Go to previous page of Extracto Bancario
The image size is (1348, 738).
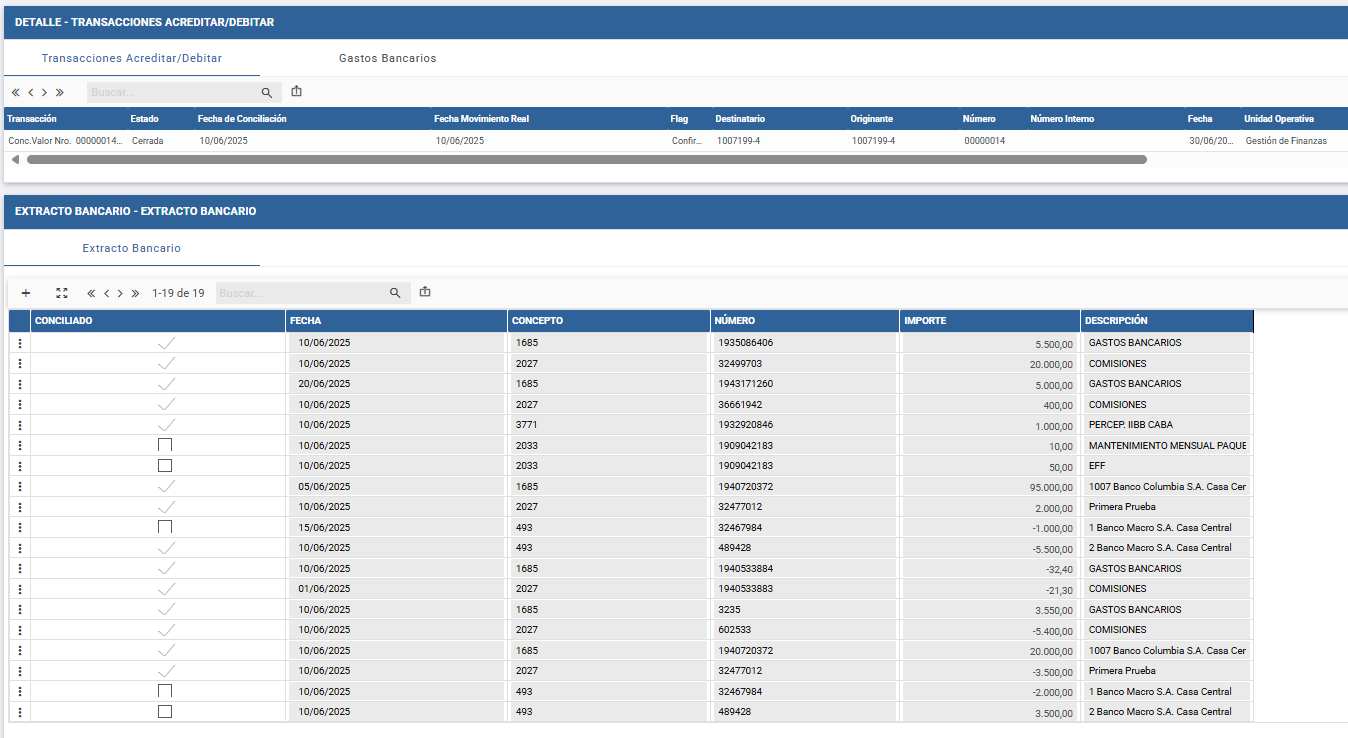click(106, 293)
